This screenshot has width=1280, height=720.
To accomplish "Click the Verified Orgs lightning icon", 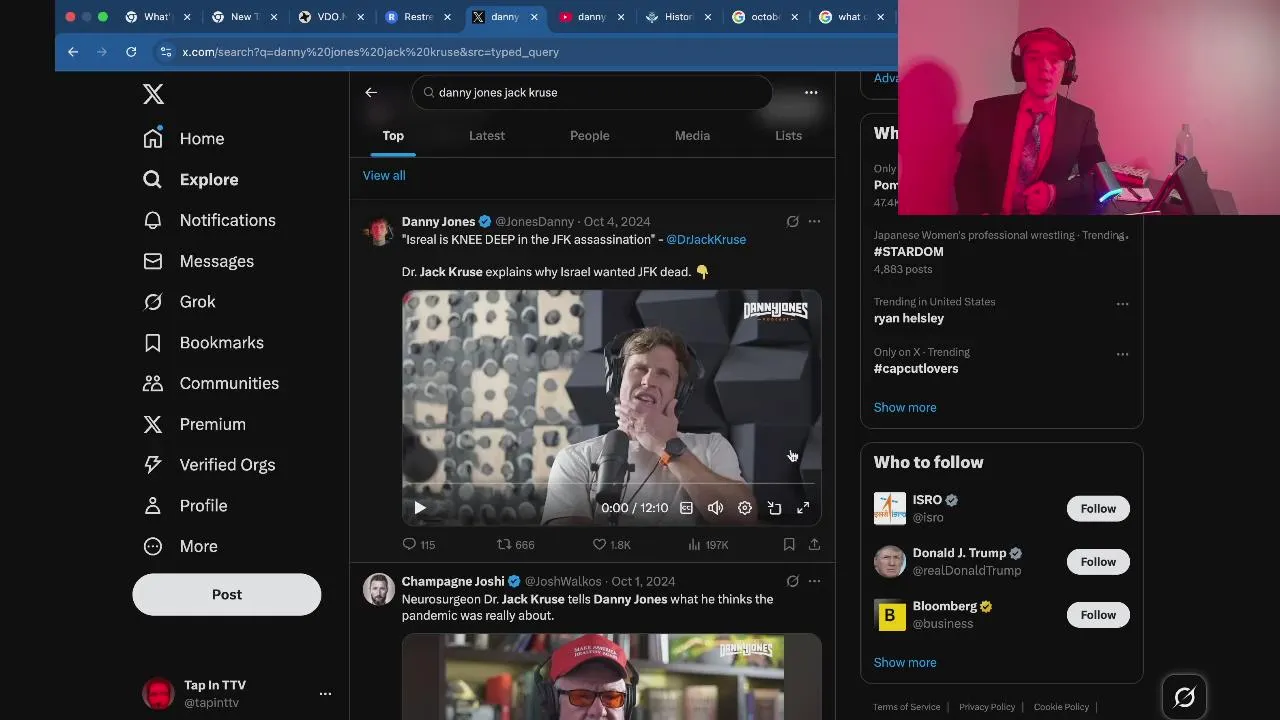I will (153, 465).
